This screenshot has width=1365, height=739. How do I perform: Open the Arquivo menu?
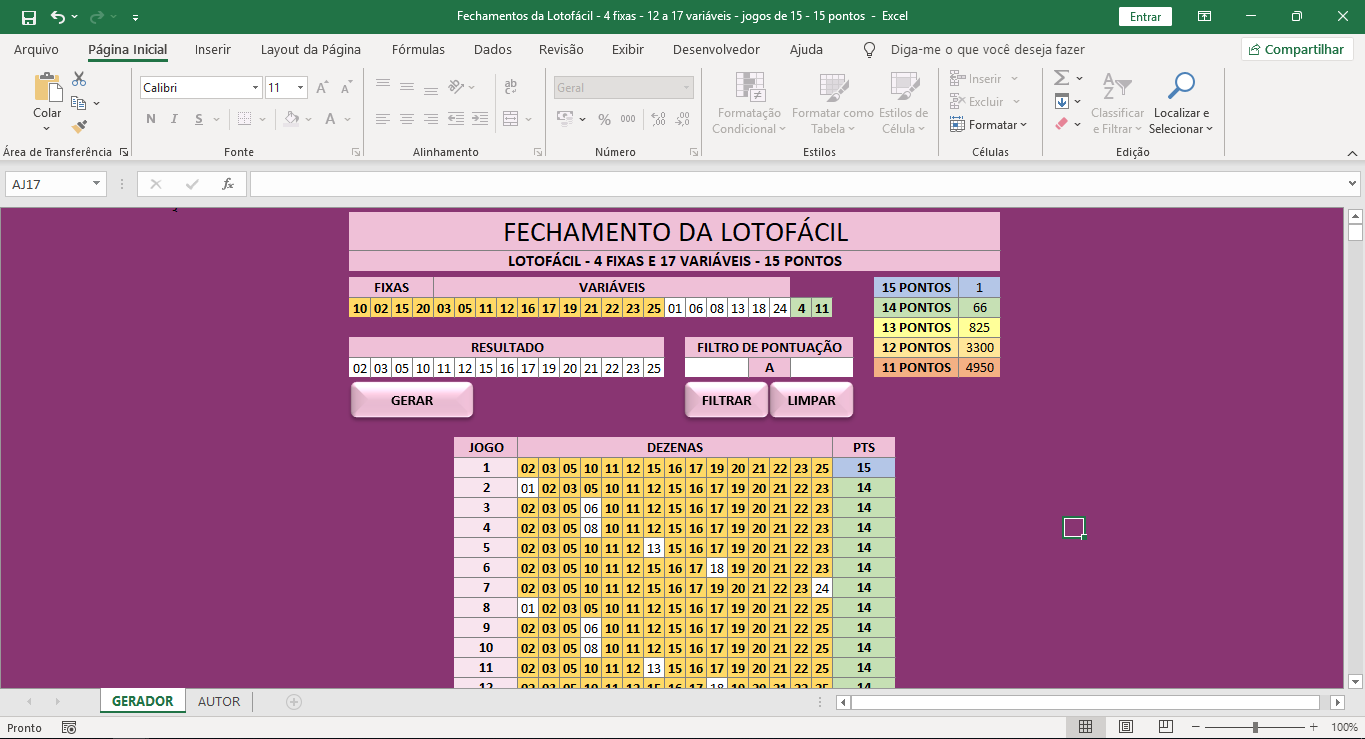[36, 49]
